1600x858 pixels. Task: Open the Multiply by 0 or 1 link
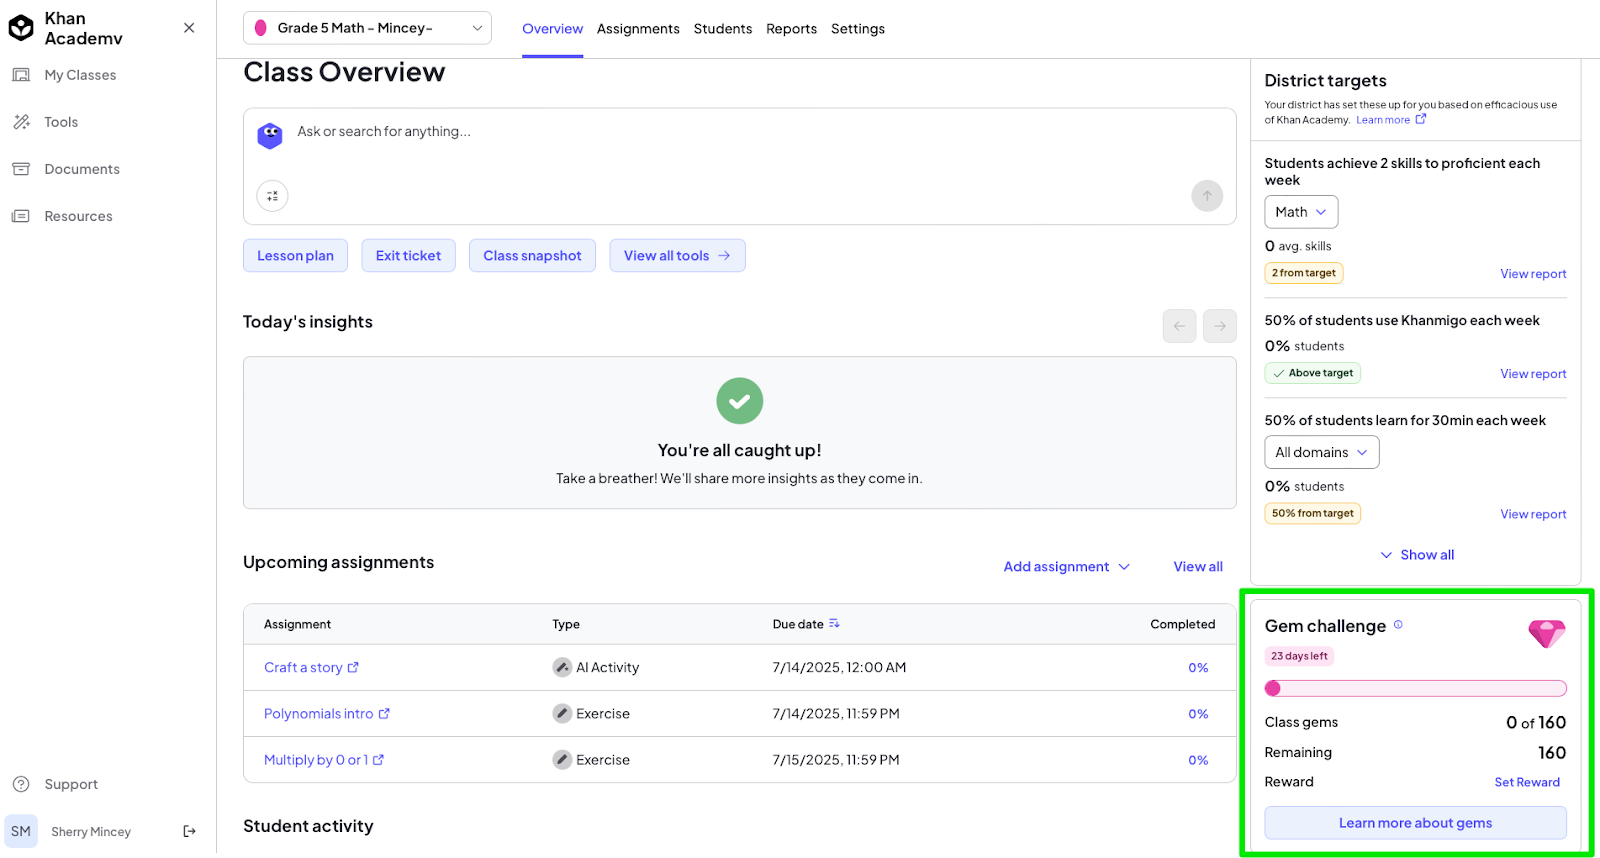pos(324,760)
